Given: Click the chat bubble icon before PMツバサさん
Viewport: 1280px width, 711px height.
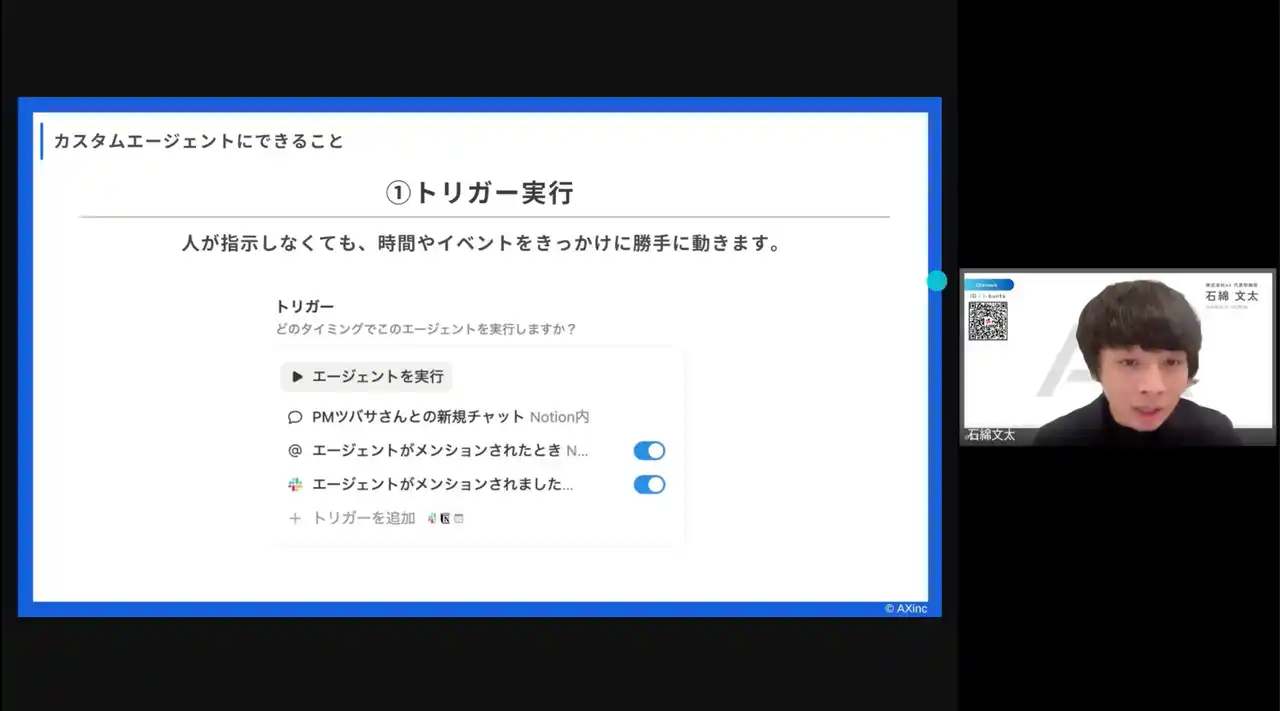Looking at the screenshot, I should click(295, 417).
